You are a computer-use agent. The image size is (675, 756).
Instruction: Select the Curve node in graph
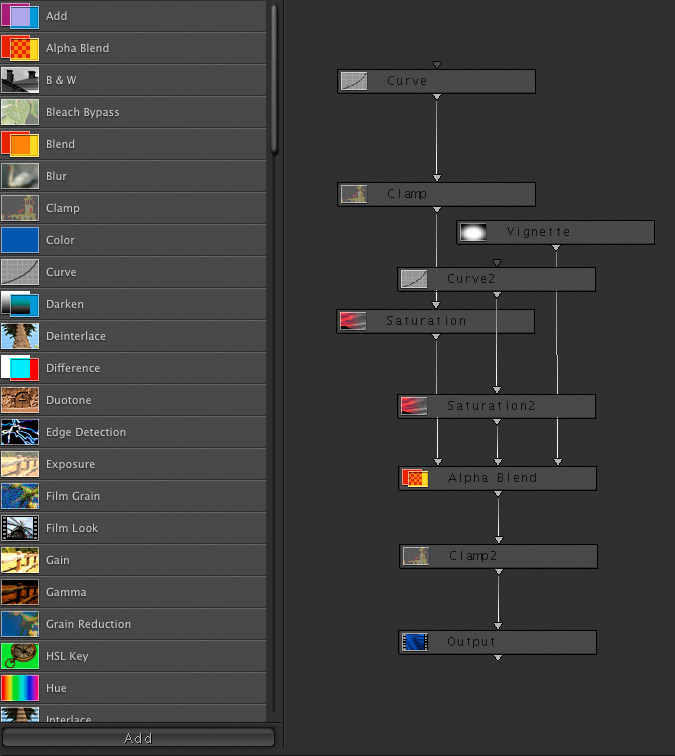click(x=436, y=81)
